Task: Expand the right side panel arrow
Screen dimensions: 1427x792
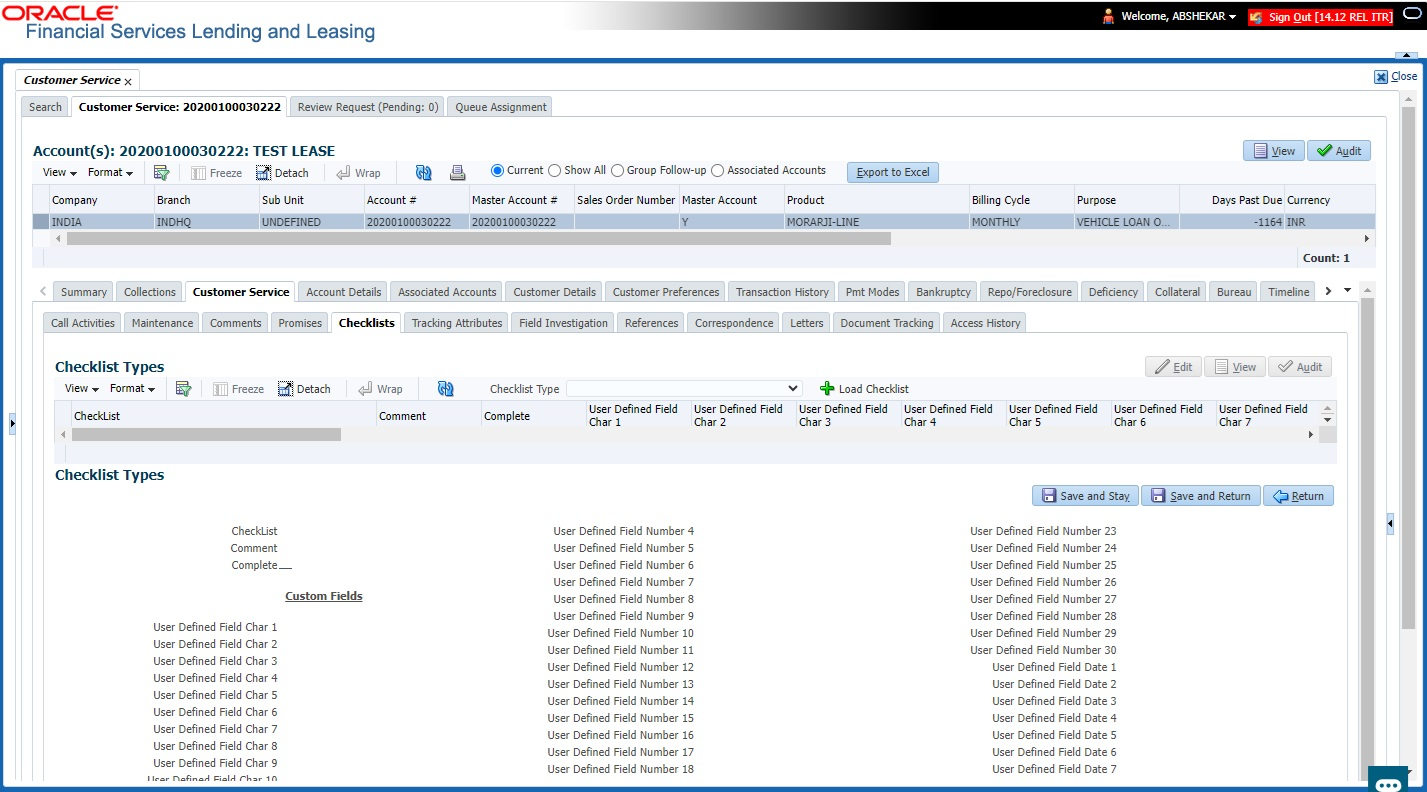Action: (x=1390, y=523)
